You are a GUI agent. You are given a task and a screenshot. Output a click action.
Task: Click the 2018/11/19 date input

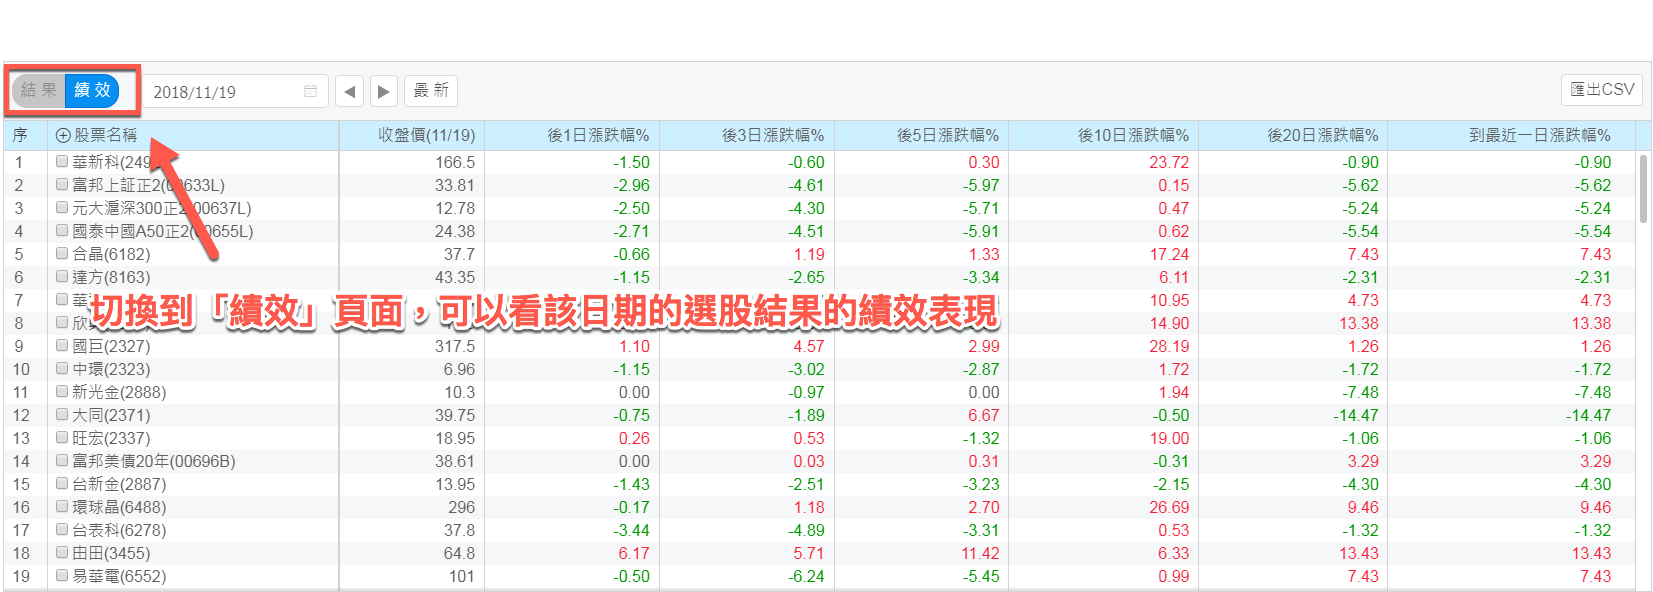click(236, 91)
